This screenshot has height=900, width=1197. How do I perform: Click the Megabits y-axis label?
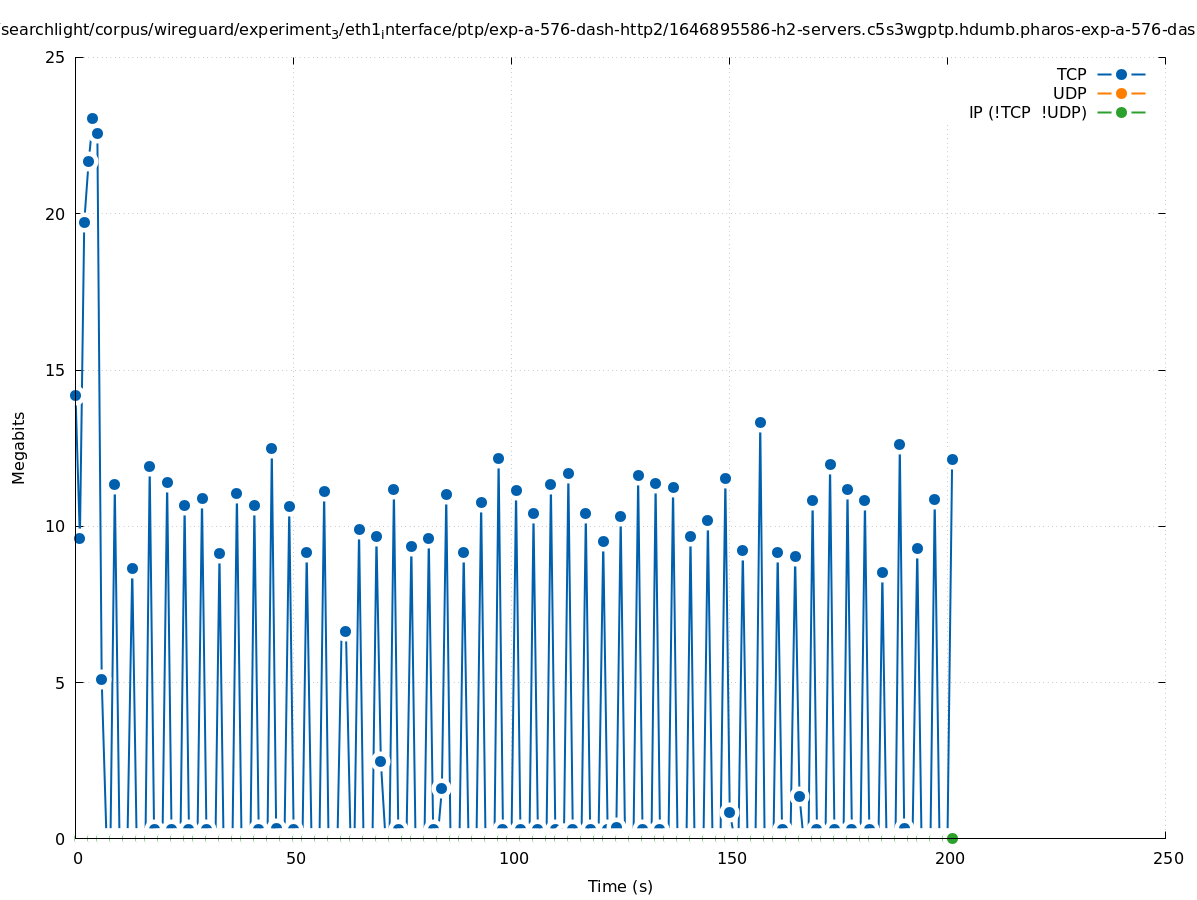pyautogui.click(x=19, y=447)
